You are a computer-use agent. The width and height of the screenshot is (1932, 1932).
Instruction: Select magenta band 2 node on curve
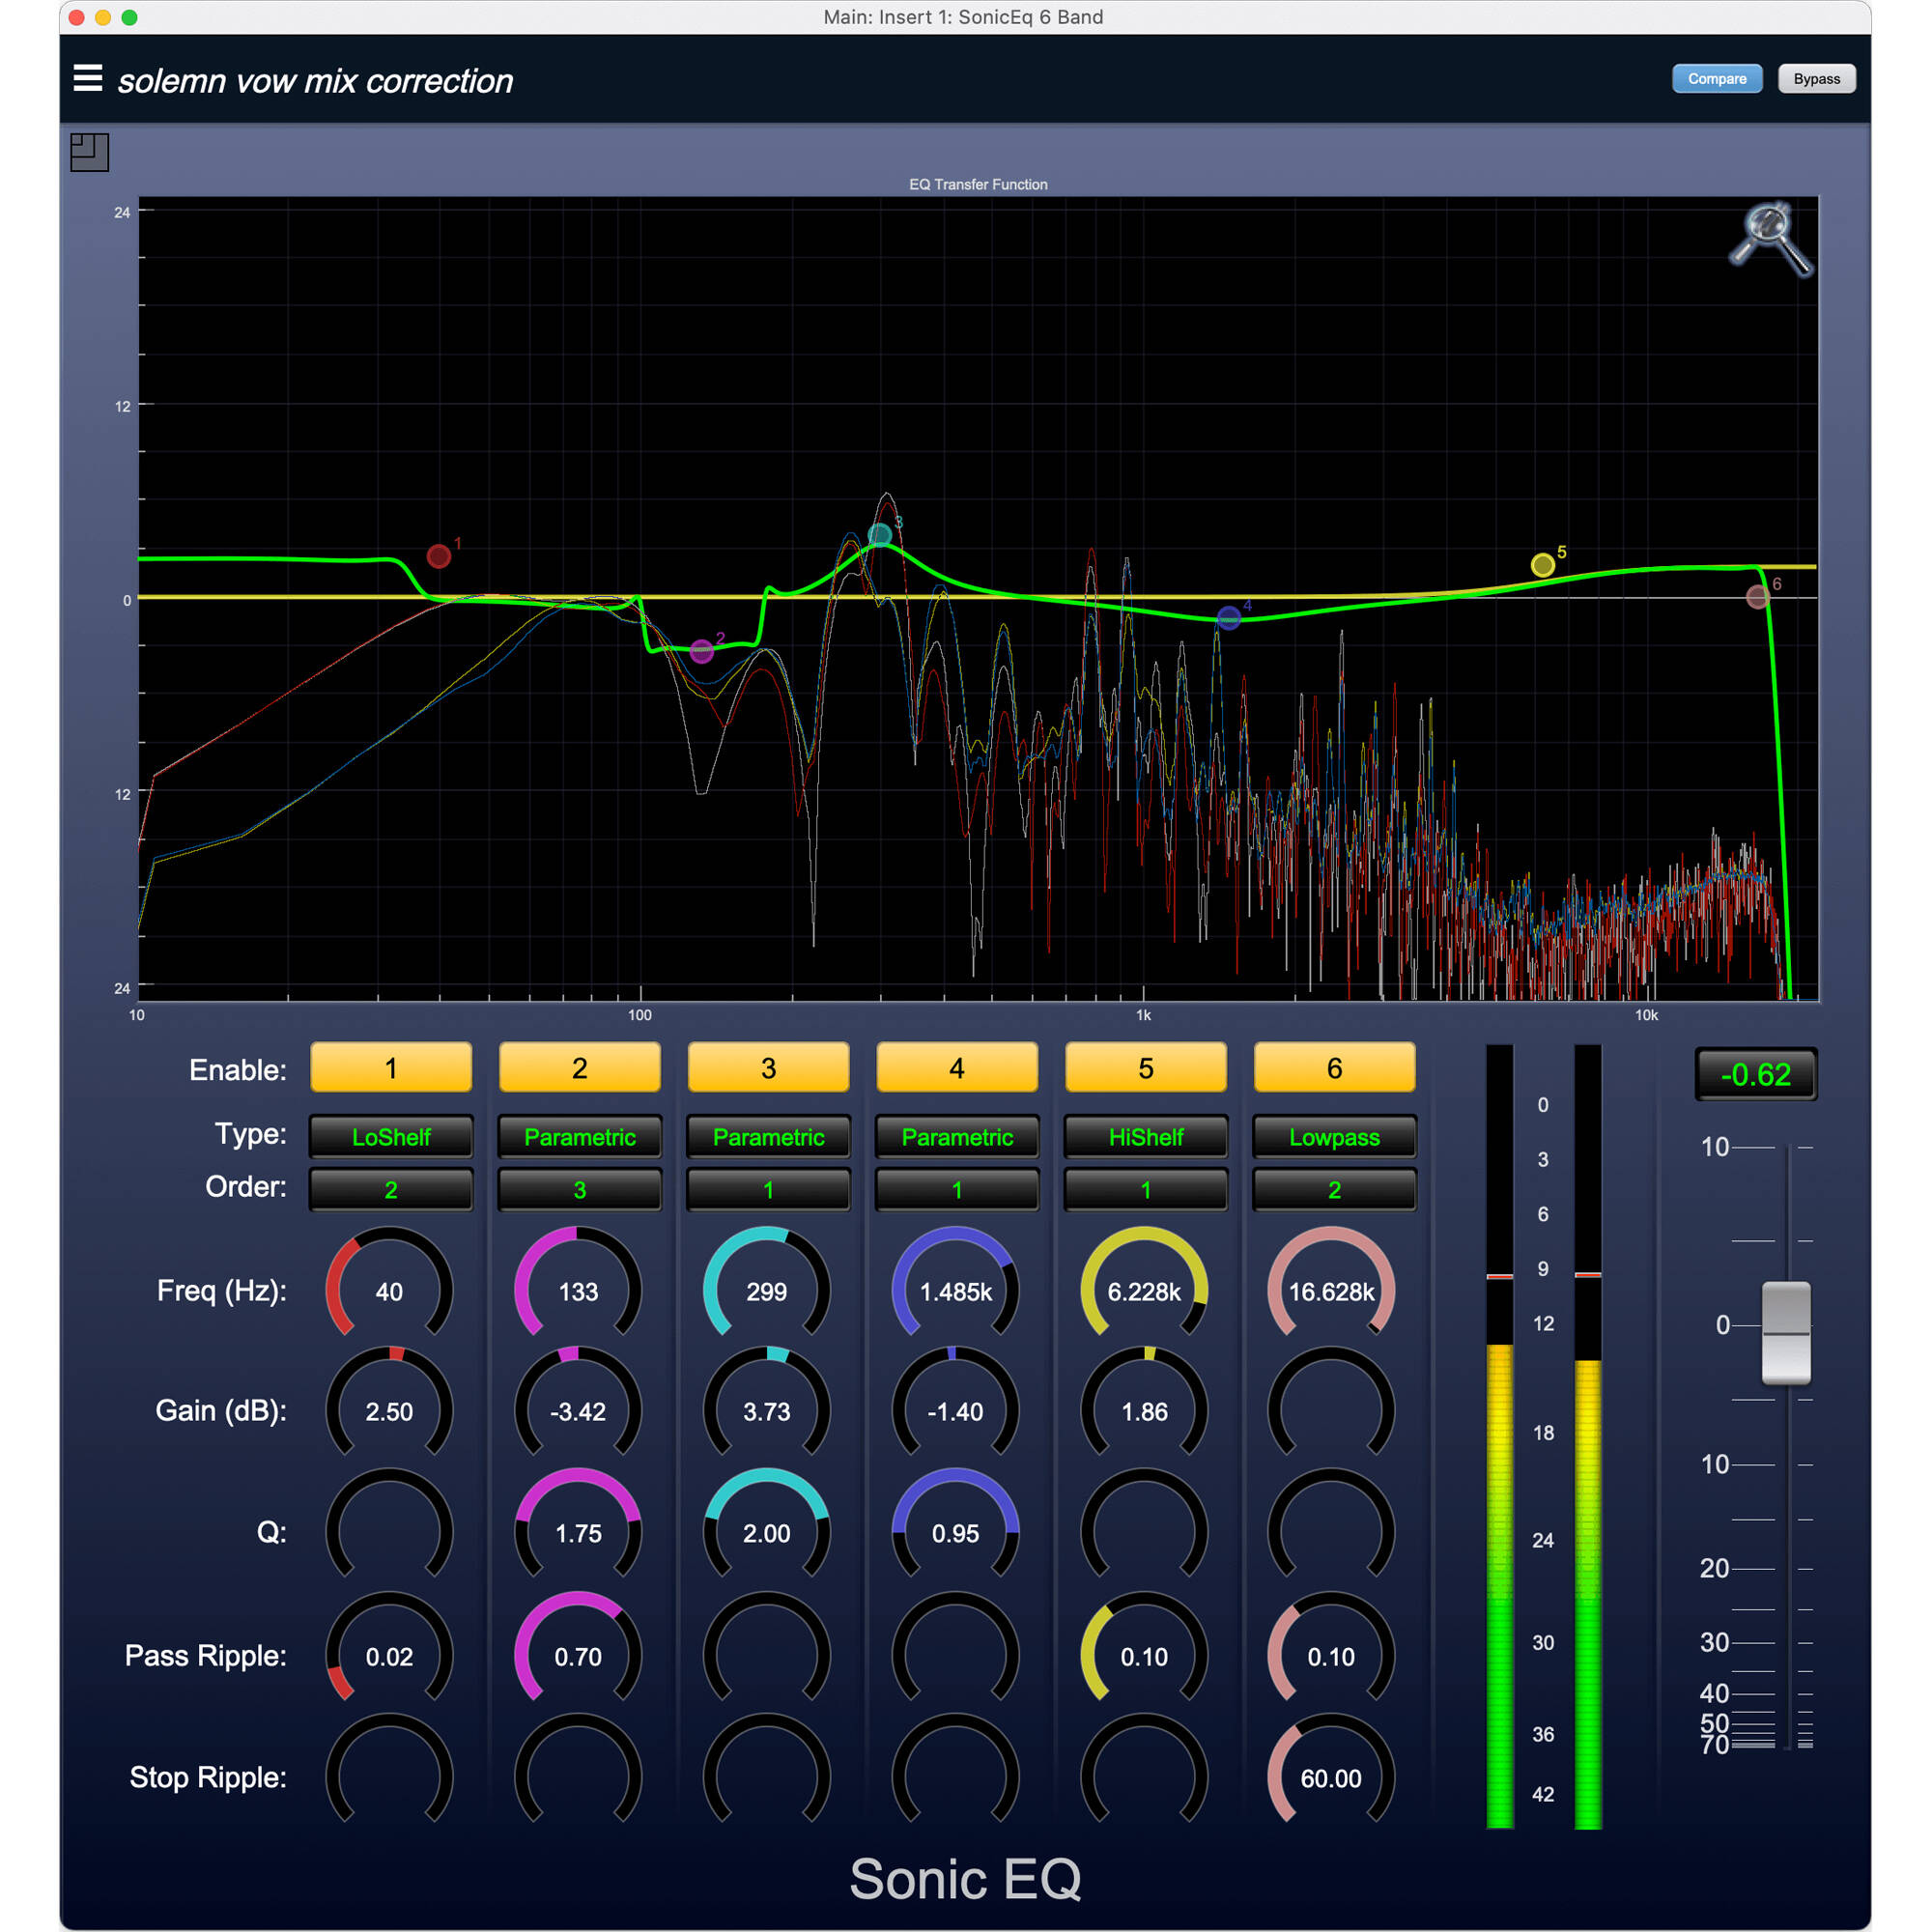[702, 652]
